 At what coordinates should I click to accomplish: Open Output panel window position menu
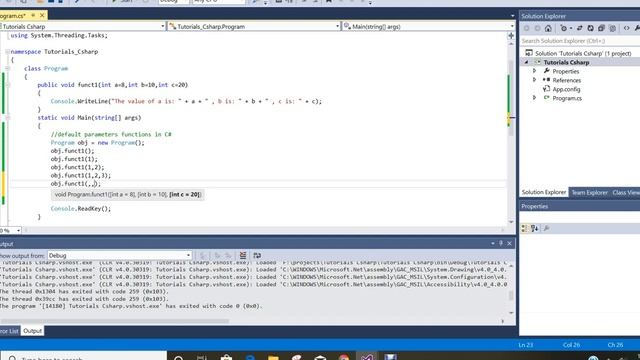(493, 243)
